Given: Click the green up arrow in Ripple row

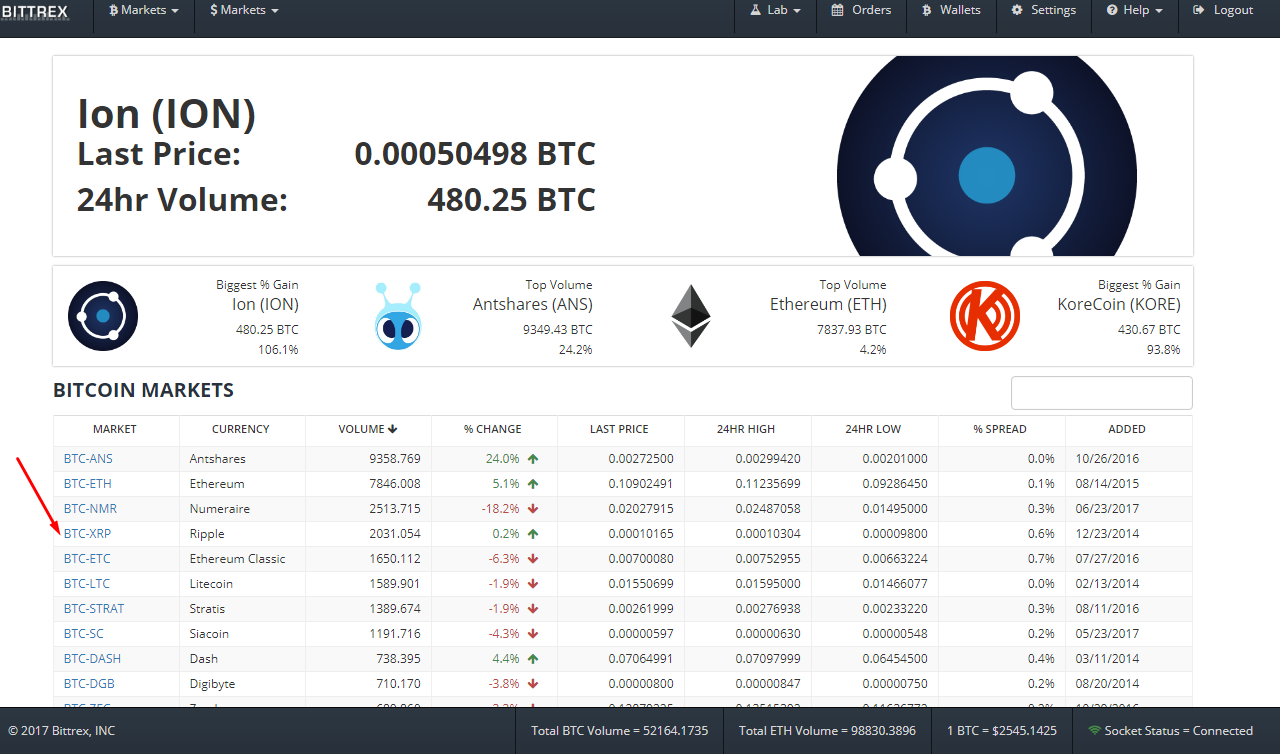Looking at the screenshot, I should point(533,534).
